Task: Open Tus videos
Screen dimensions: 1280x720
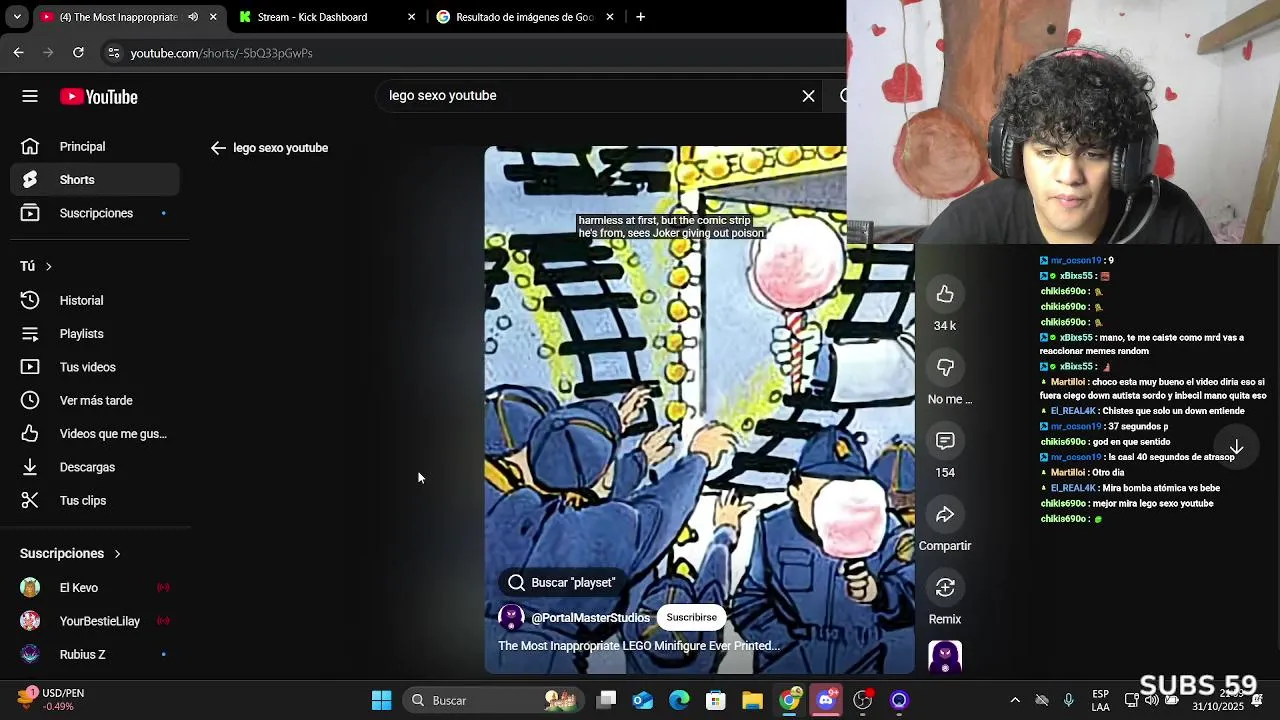Action: [x=95, y=367]
